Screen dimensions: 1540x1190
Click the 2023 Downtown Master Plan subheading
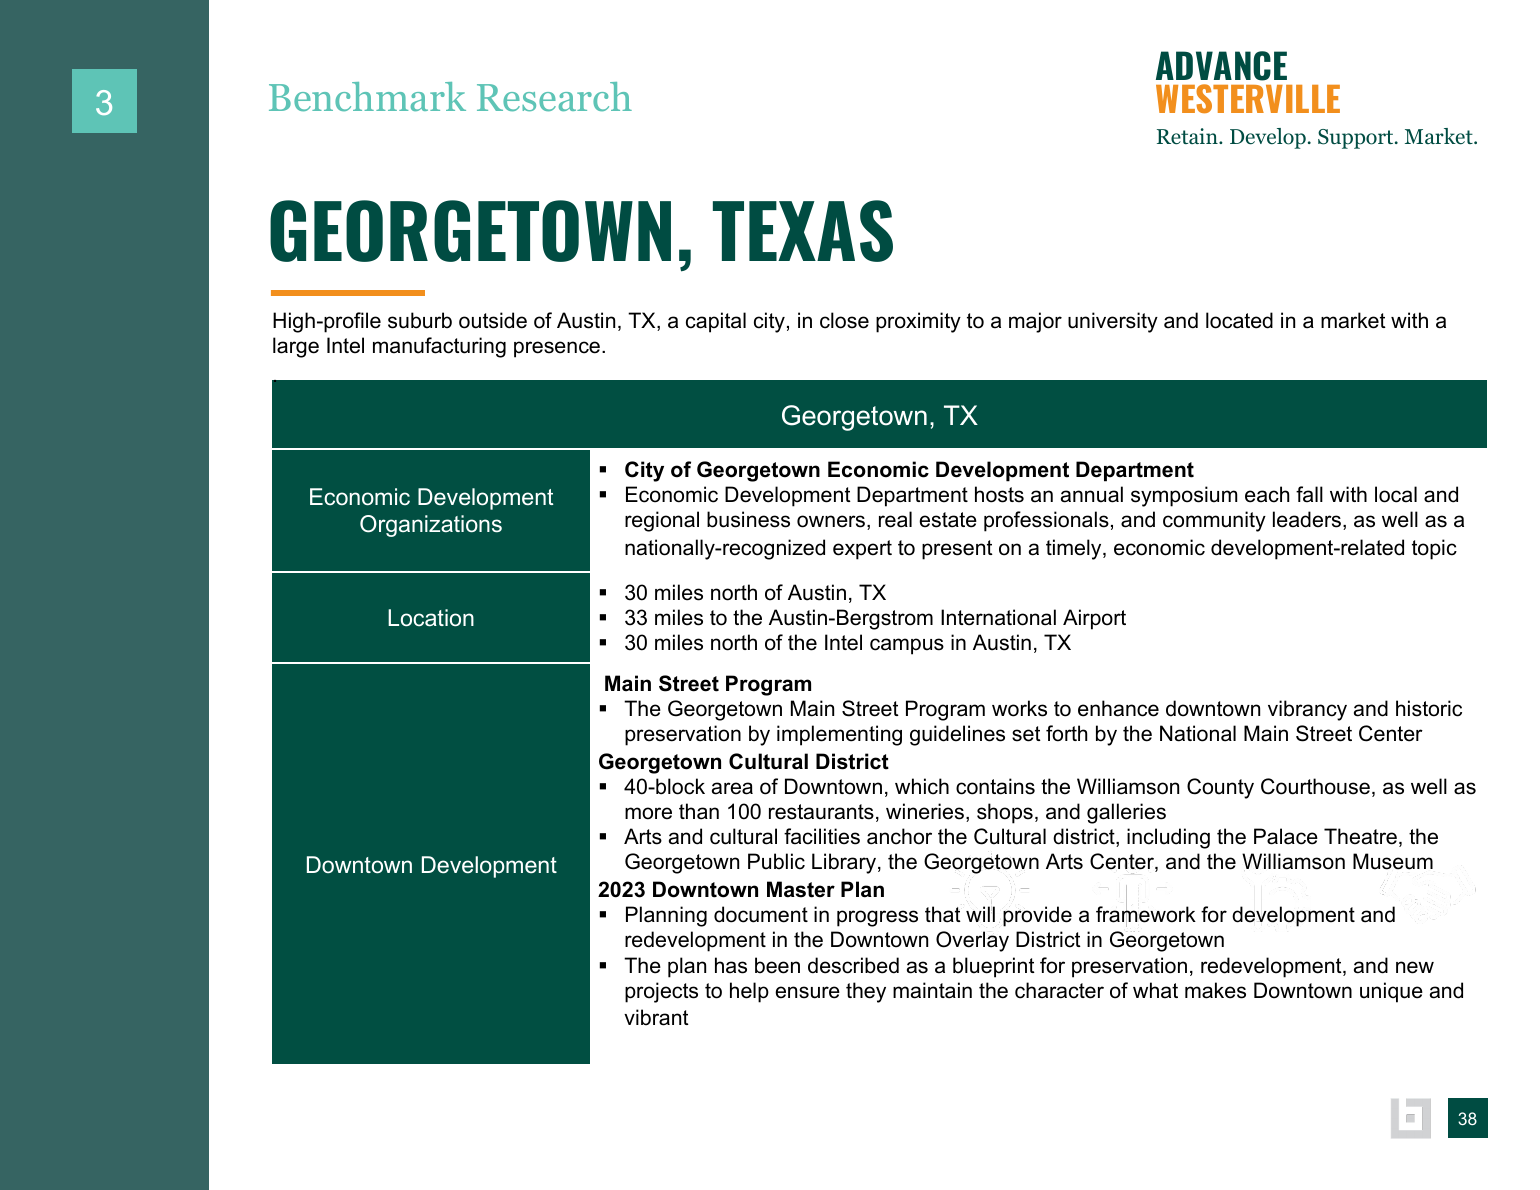(741, 890)
